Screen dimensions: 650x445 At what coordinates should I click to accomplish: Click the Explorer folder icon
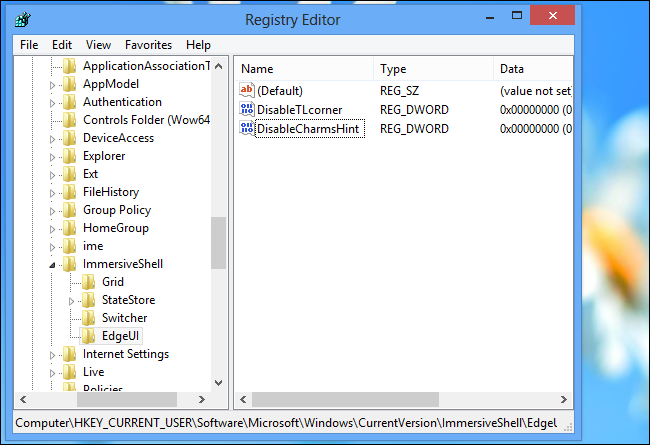click(x=70, y=156)
